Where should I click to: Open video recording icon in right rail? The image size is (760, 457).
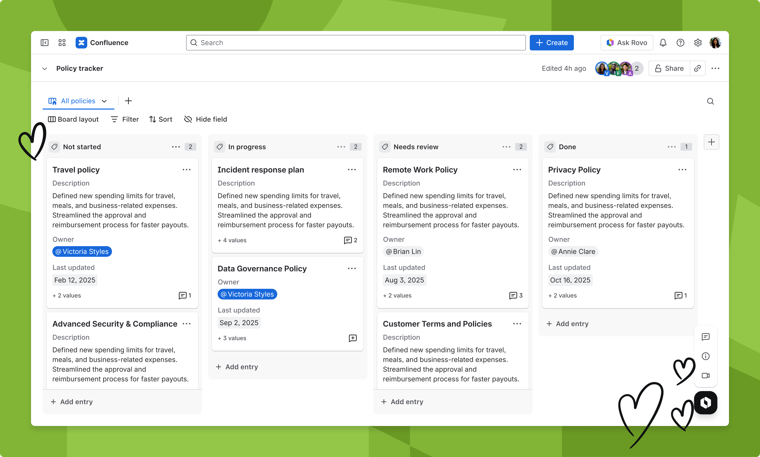pos(706,376)
